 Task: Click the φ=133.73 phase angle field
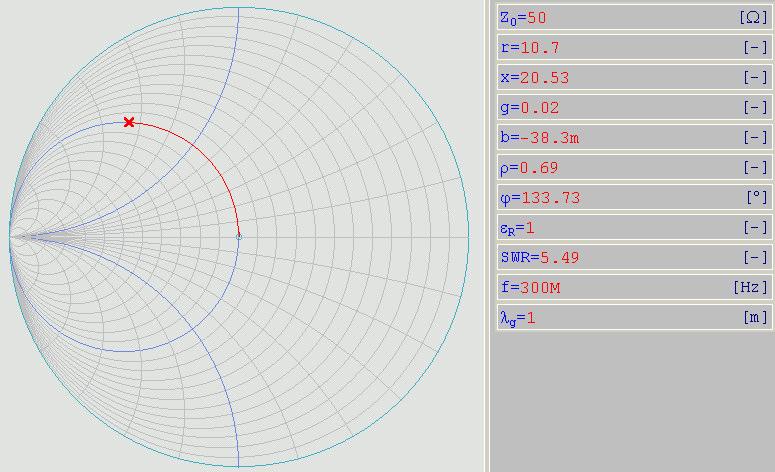coord(634,198)
